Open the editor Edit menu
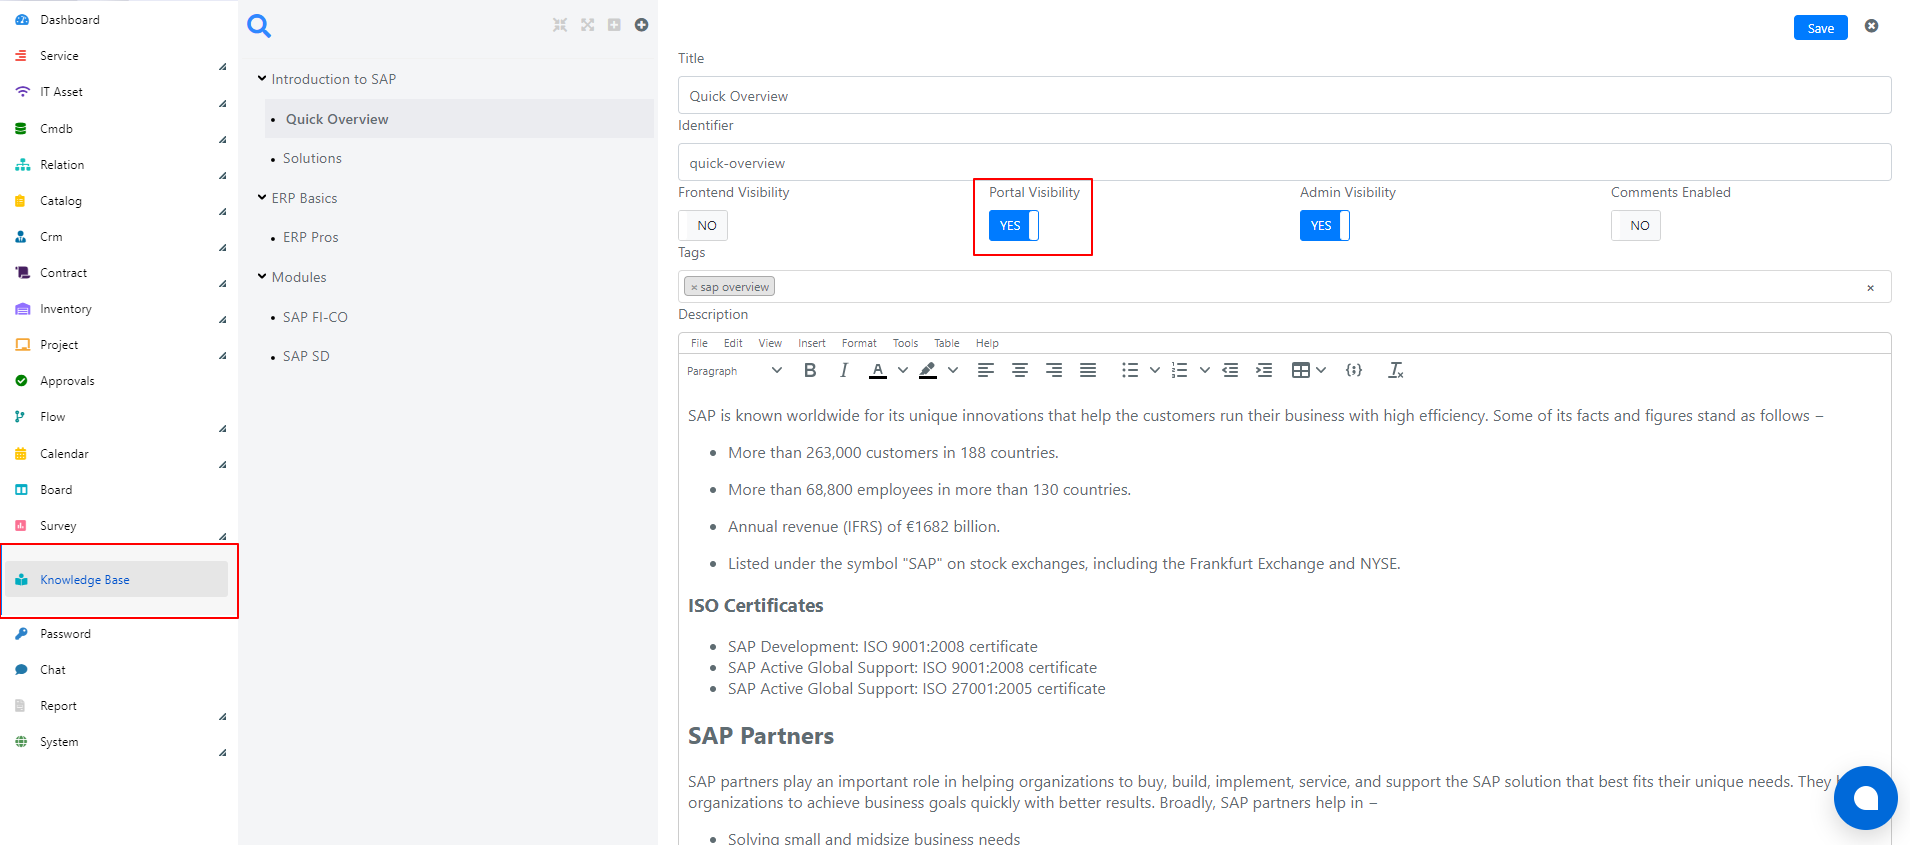Viewport: 1910px width, 845px height. click(x=733, y=343)
